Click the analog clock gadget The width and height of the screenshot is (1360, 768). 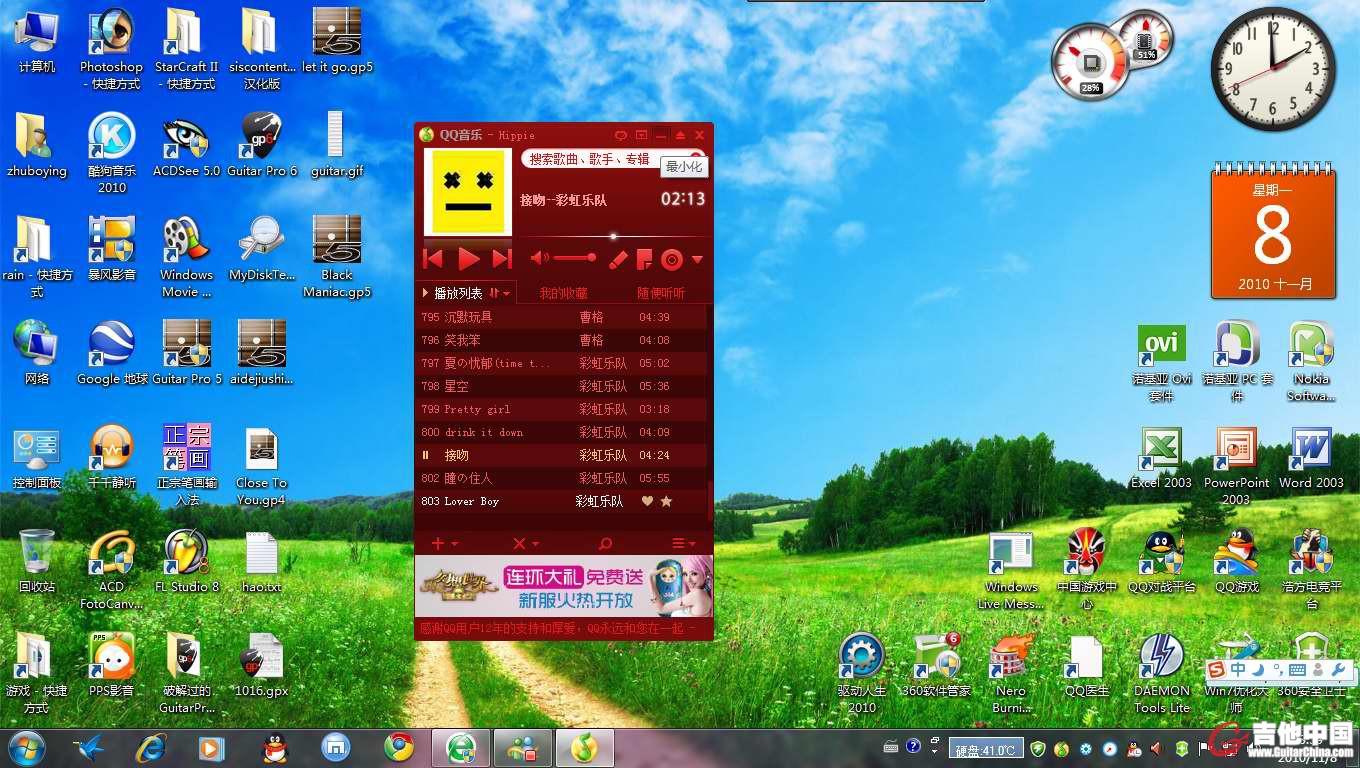(1273, 69)
